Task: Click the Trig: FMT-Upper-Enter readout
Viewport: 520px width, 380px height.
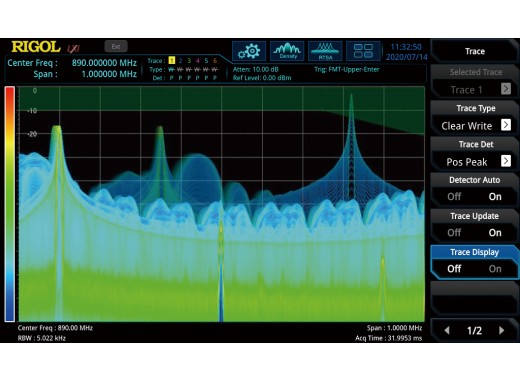Action: pos(347,69)
